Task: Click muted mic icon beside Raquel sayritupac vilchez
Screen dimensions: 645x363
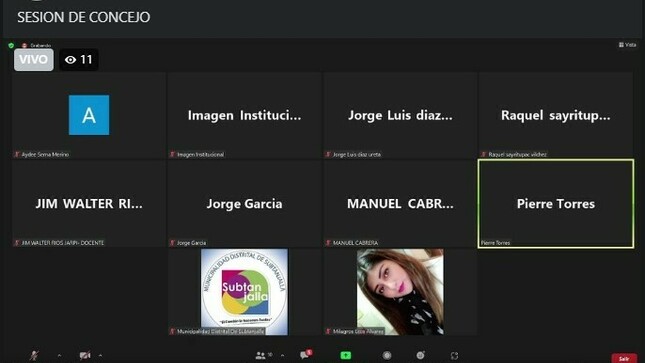Action: pos(484,154)
